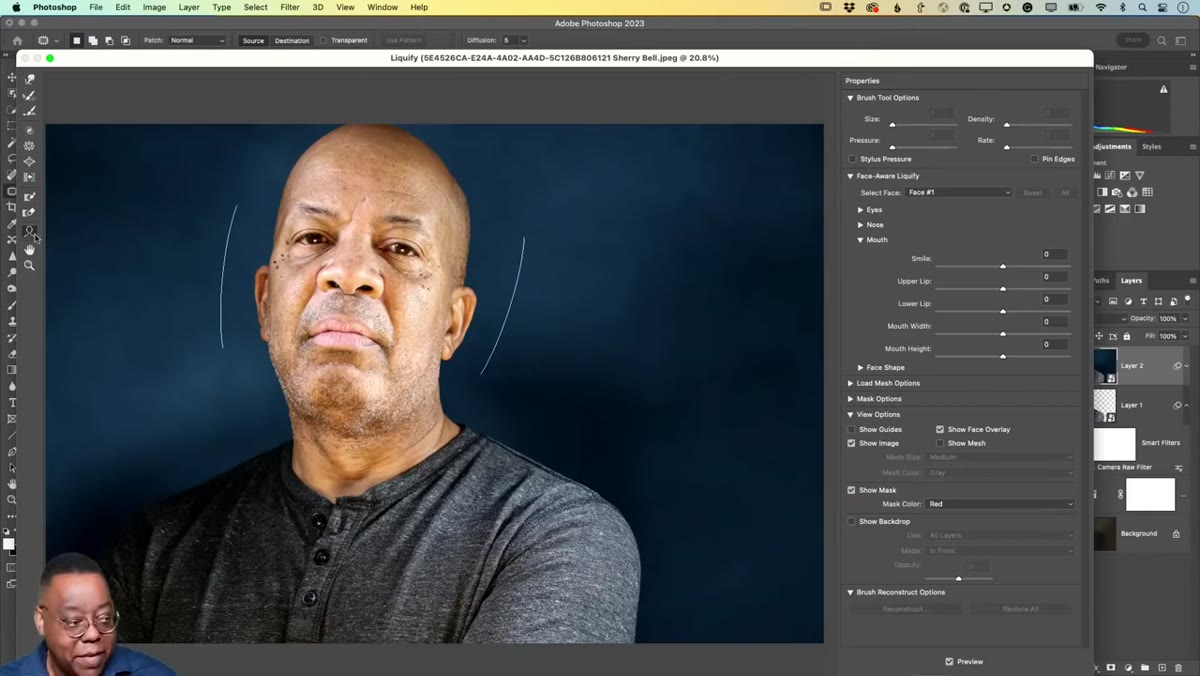The image size is (1200, 676).
Task: Select the Eraser tool in main toolbar
Action: (12, 354)
